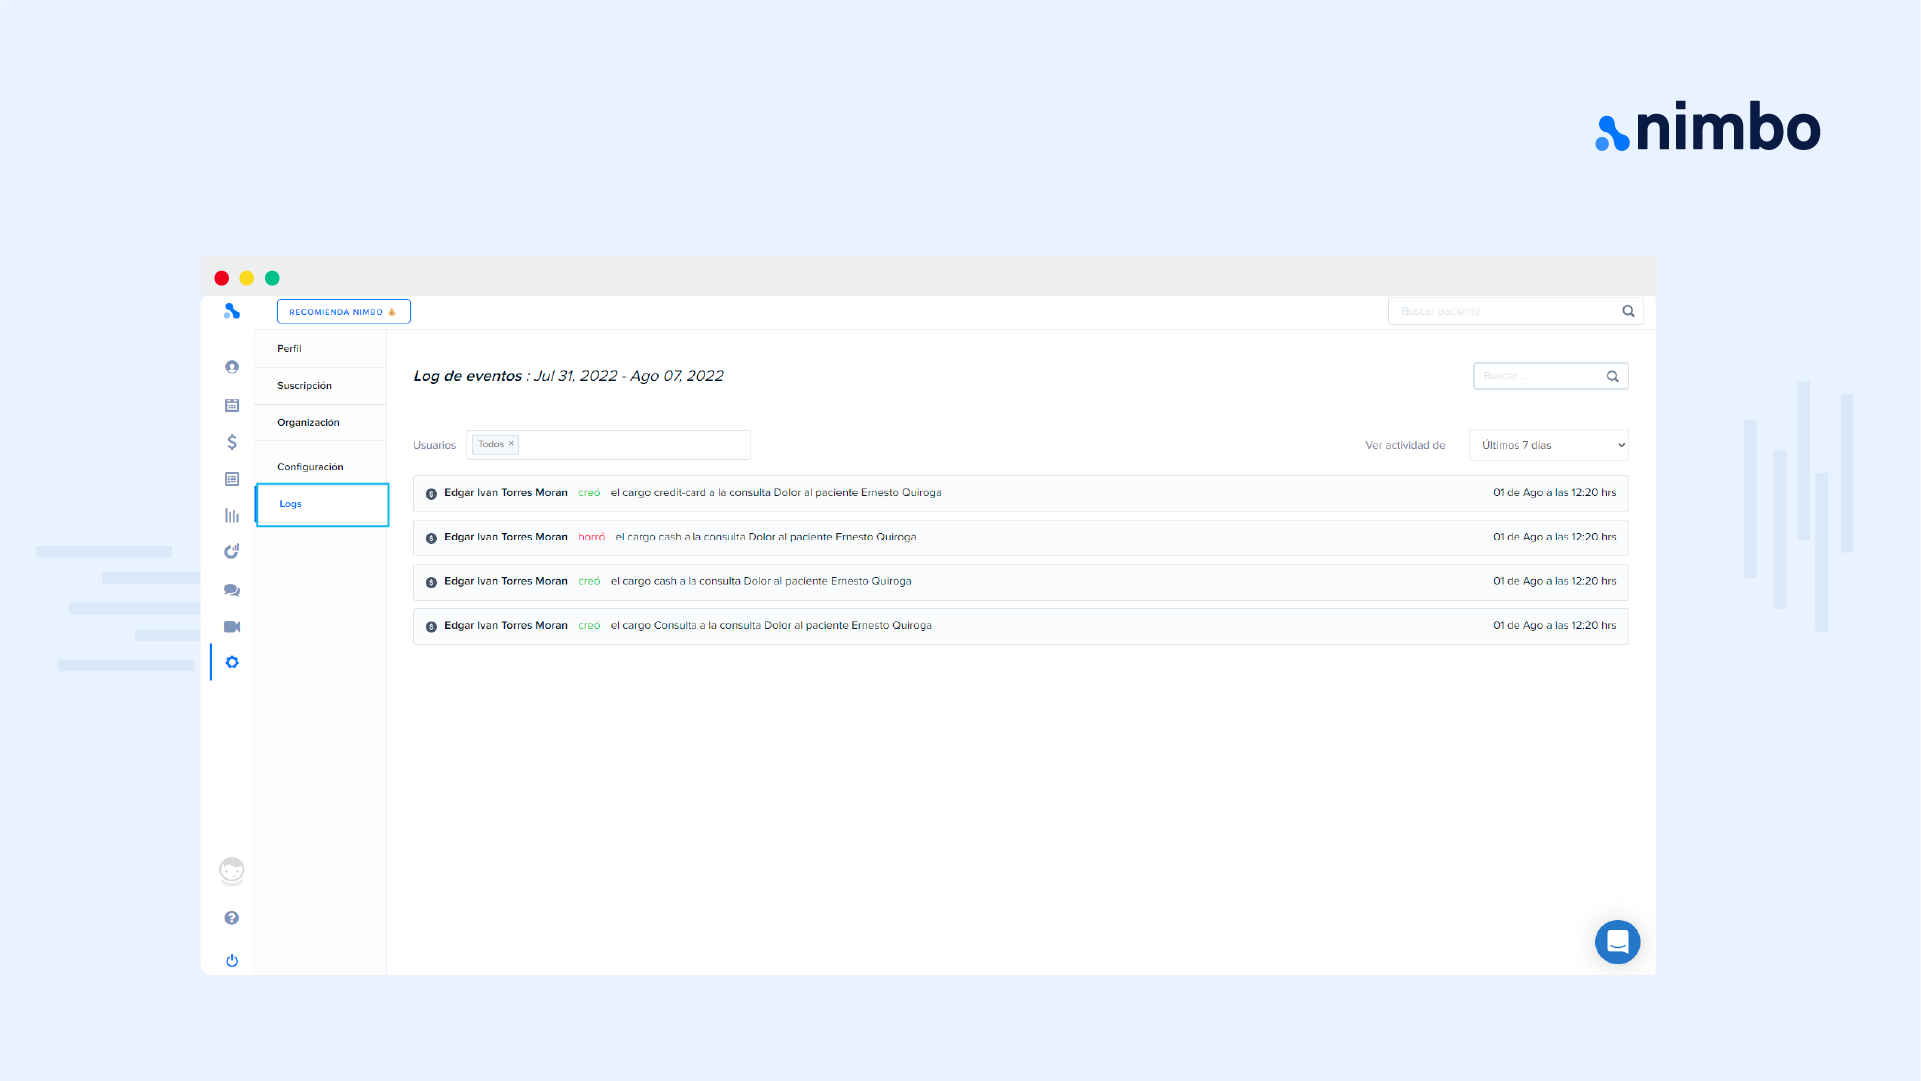Screen dimensions: 1921x1081
Task: Click the settings gear icon
Action: pos(232,663)
